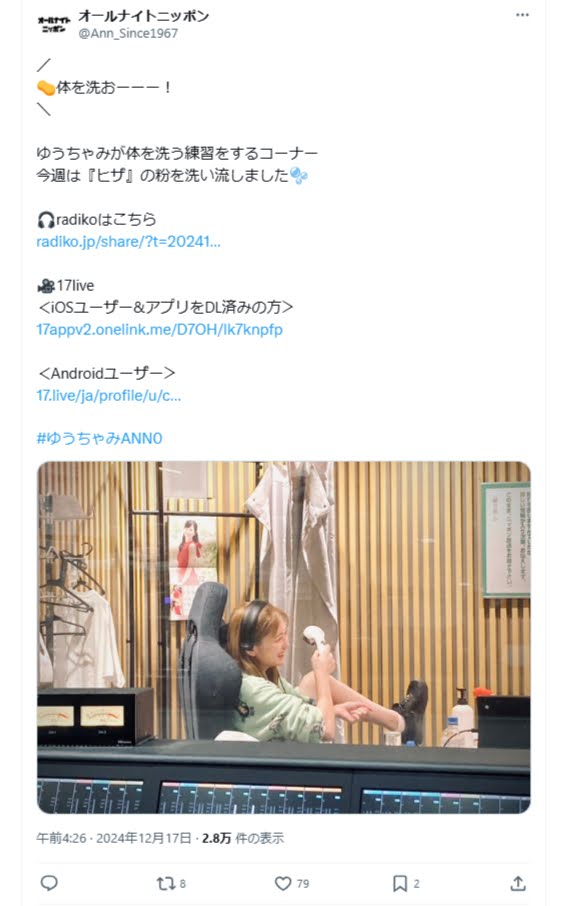Image resolution: width=564 pixels, height=906 pixels.
Task: Click the like count 79
Action: tap(303, 883)
